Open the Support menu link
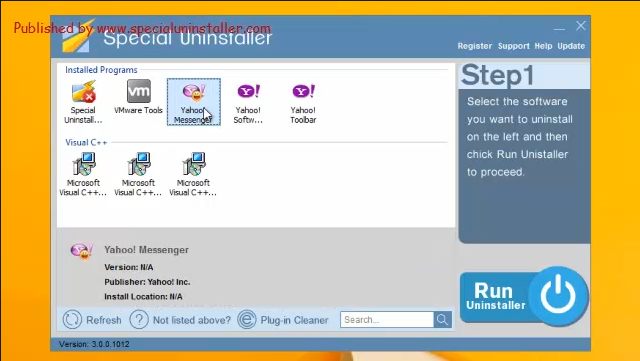The width and height of the screenshot is (640, 361). click(513, 46)
